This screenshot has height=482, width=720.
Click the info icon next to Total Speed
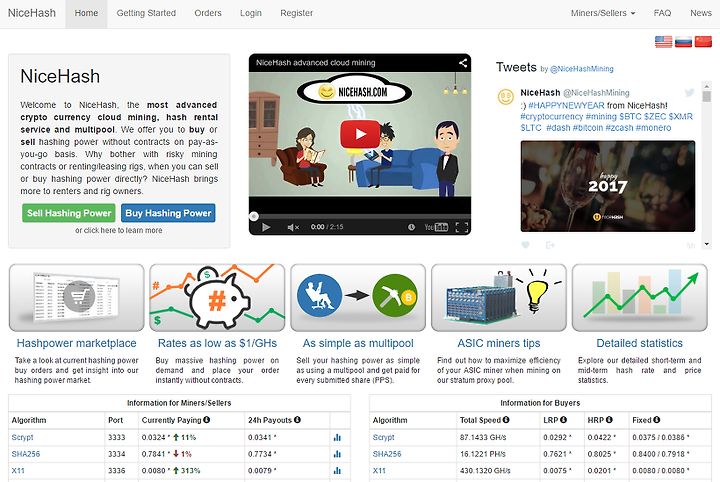tap(506, 420)
